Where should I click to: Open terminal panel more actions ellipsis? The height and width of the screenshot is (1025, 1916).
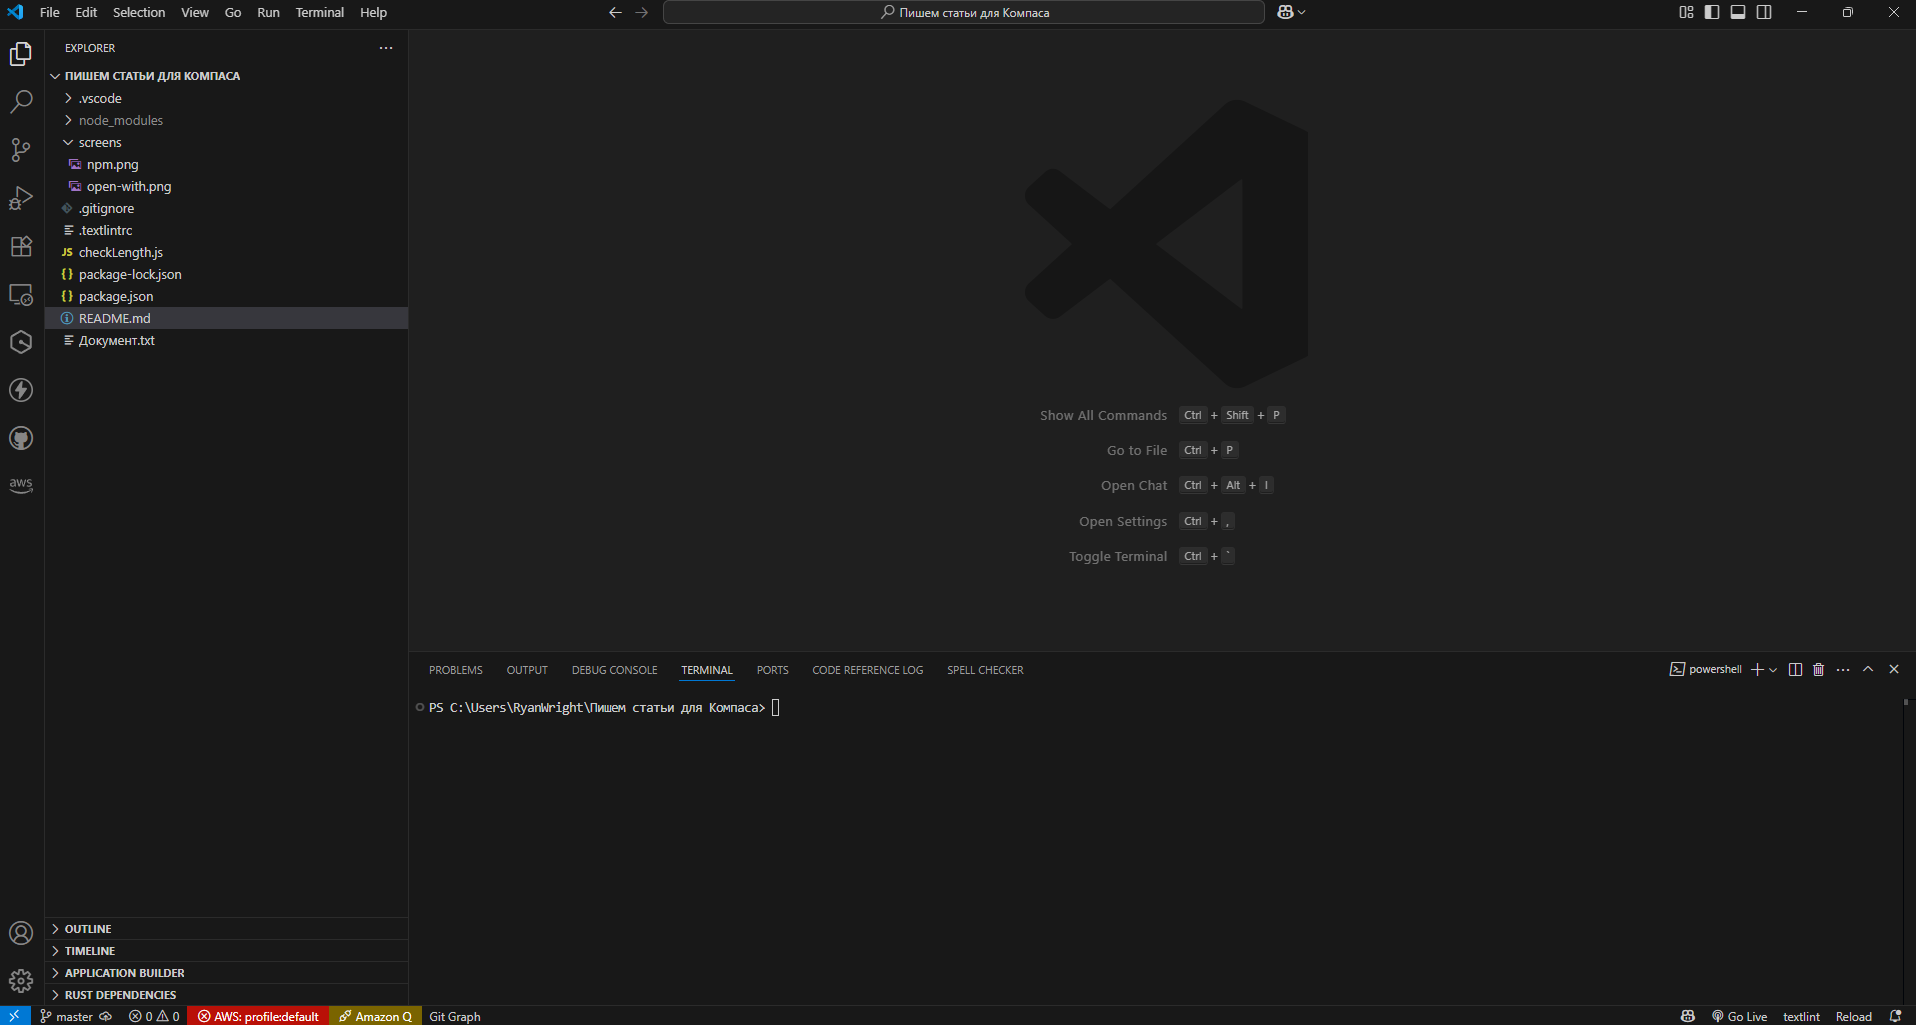click(x=1843, y=670)
